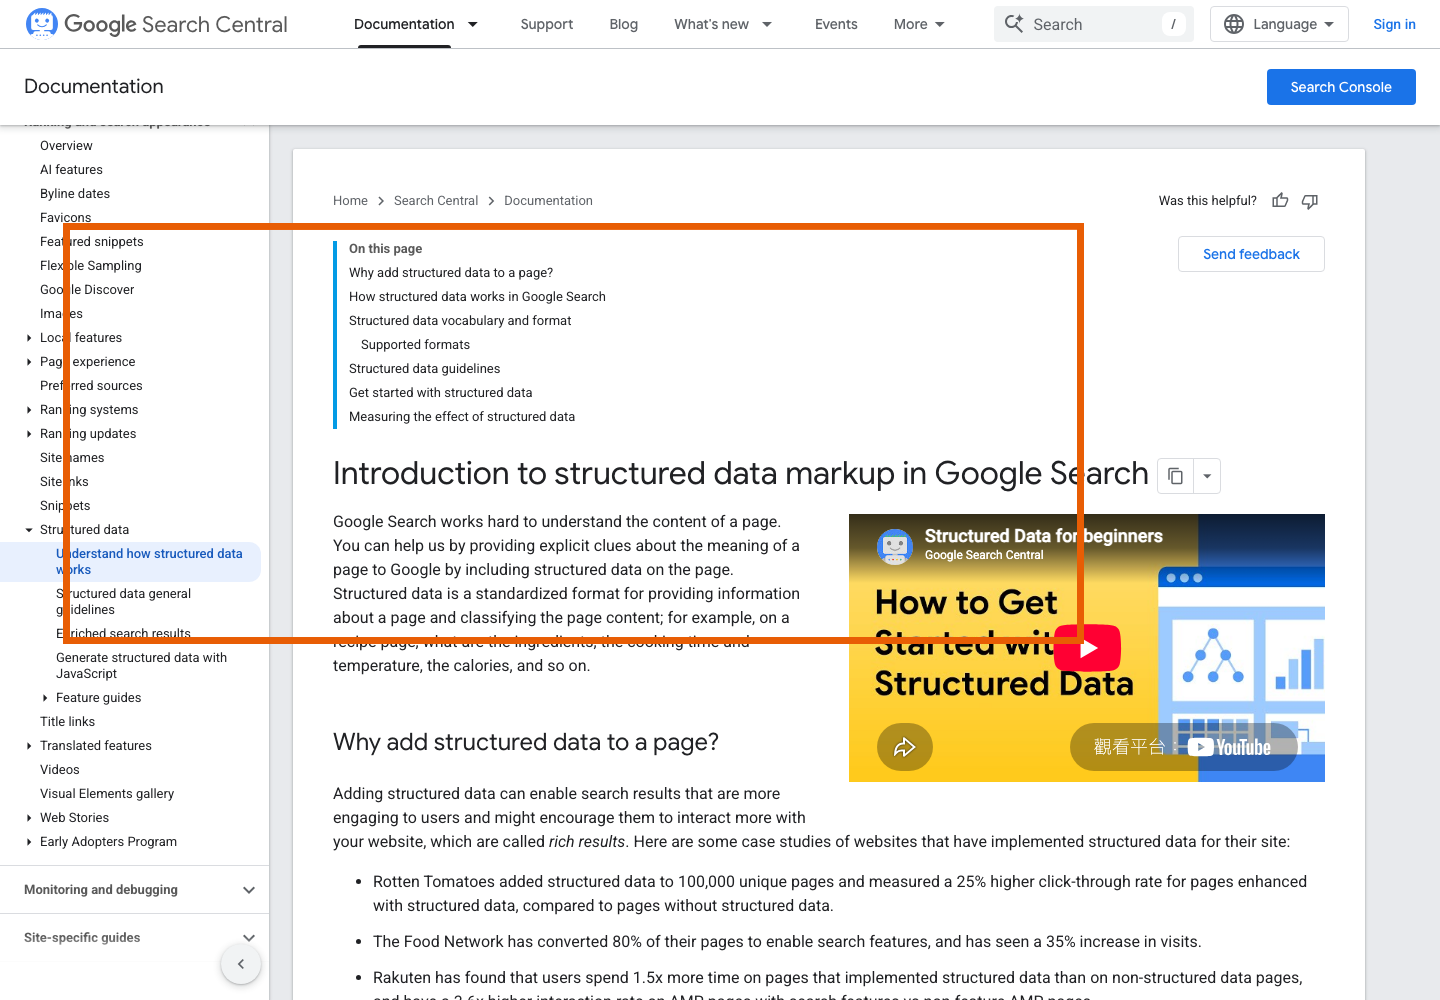Open the Documentation tab dropdown arrow
1440x1000 pixels.
click(x=473, y=24)
